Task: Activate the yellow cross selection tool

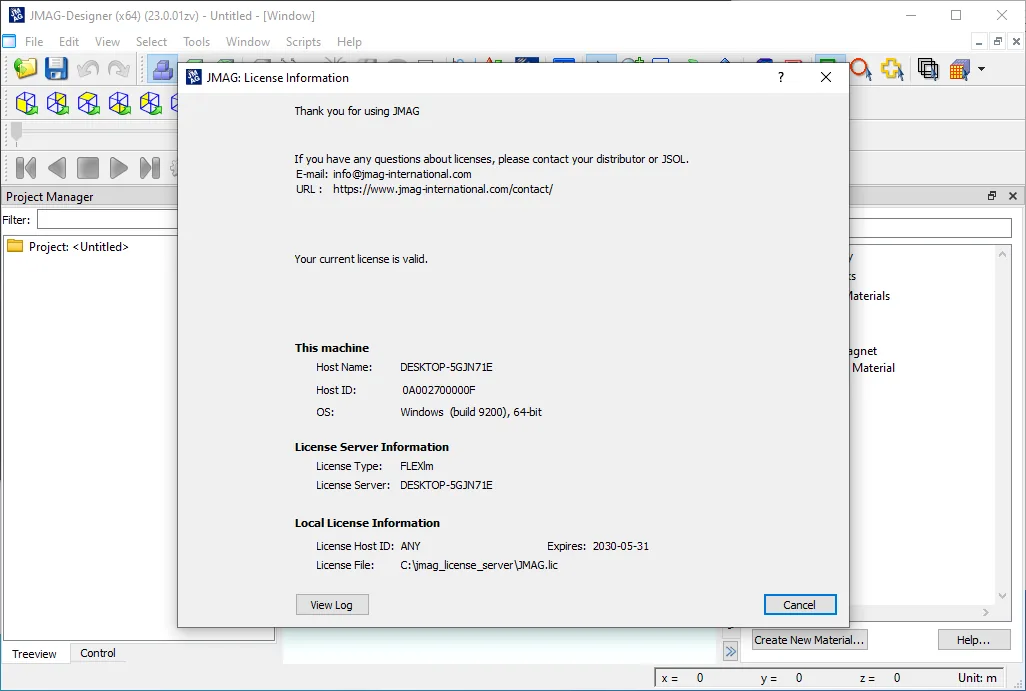Action: pos(892,69)
